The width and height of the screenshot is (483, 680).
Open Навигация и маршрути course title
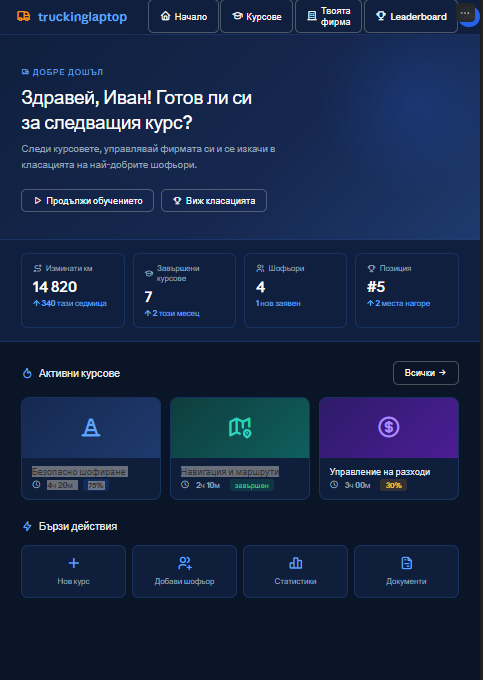point(230,471)
